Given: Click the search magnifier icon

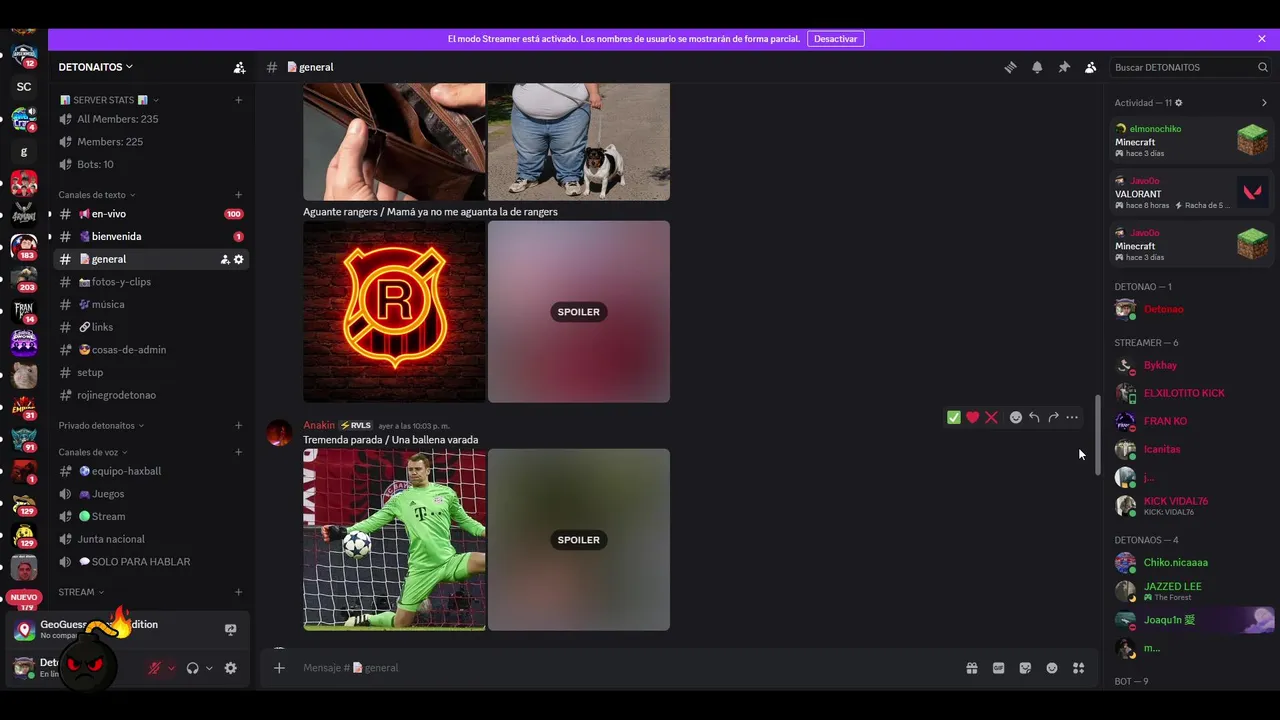Looking at the screenshot, I should (1262, 67).
